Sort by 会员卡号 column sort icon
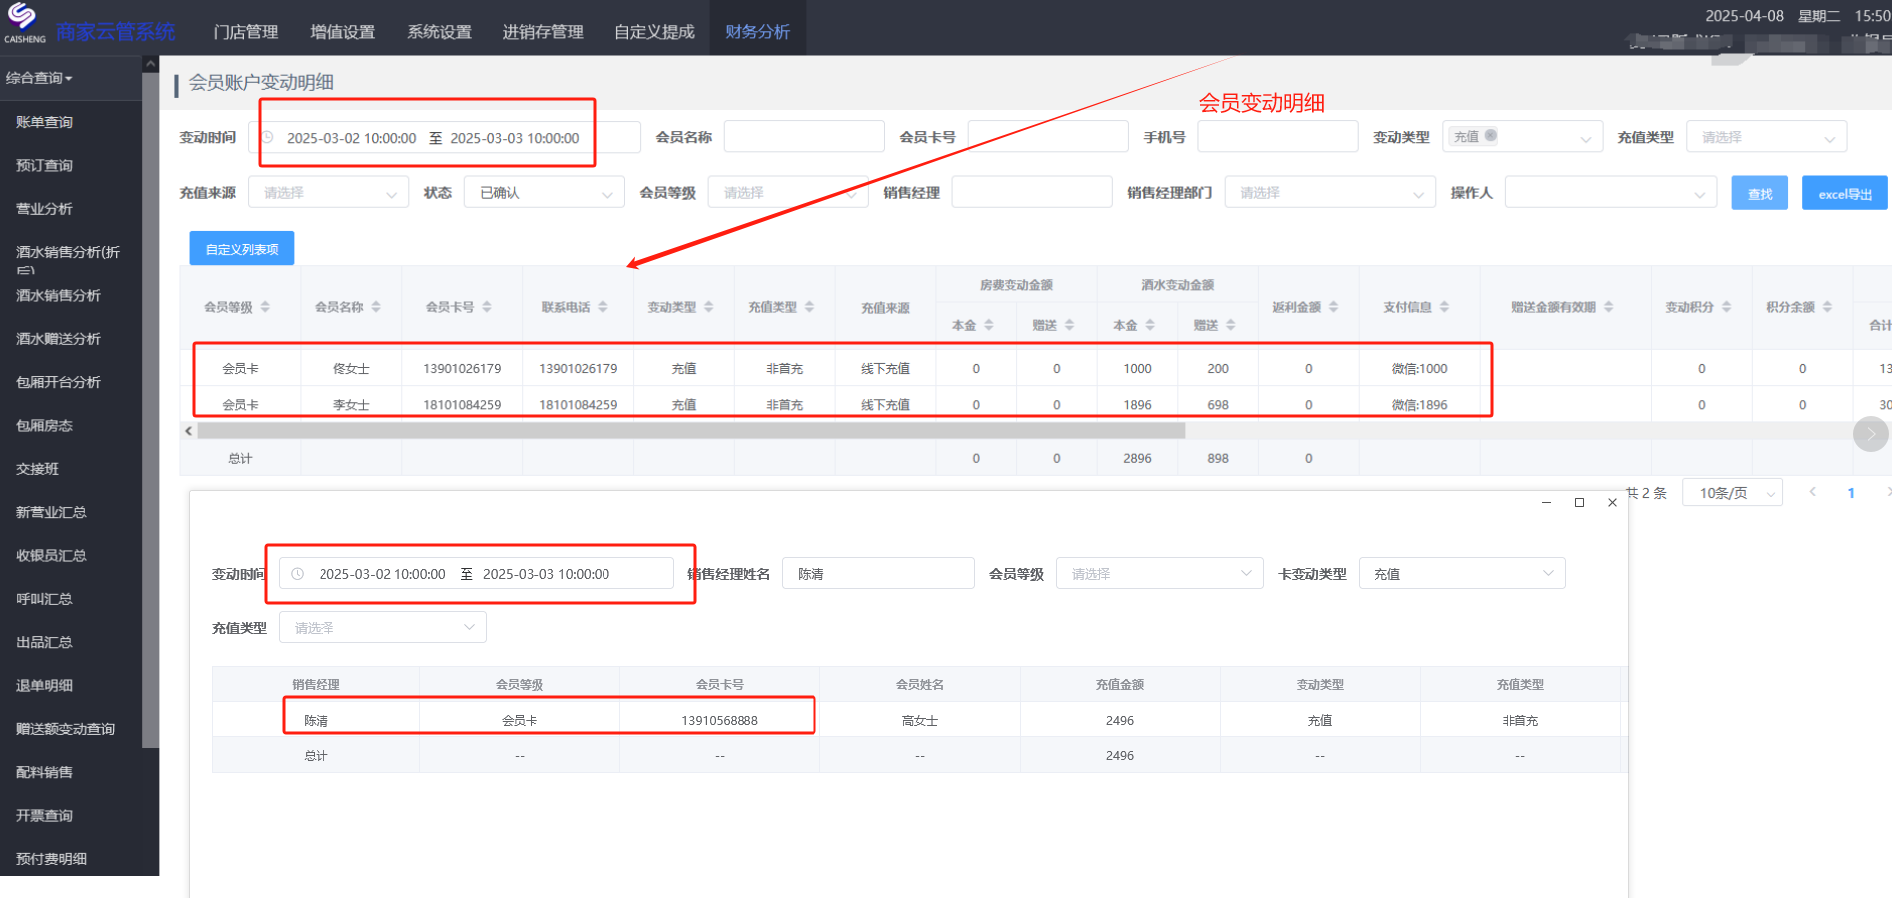The image size is (1892, 898). 487,307
